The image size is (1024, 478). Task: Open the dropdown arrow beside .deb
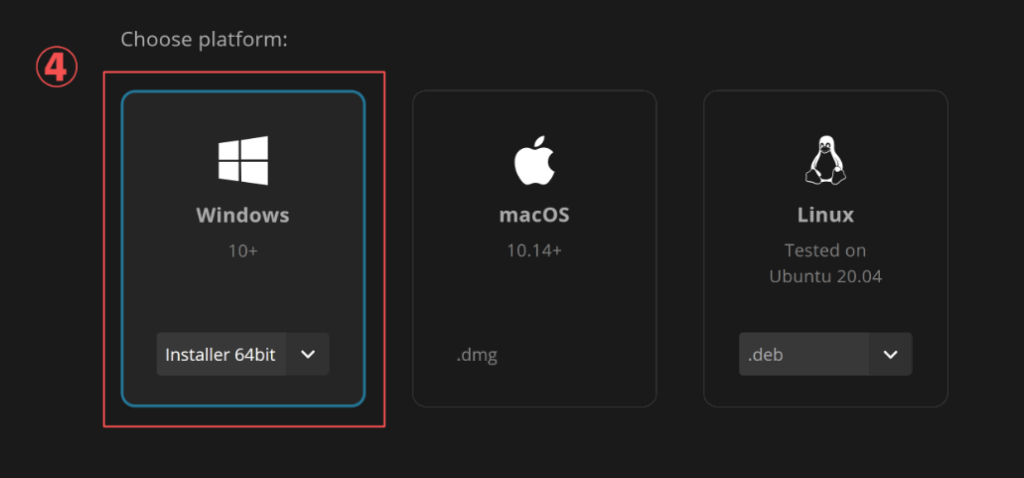(x=890, y=354)
